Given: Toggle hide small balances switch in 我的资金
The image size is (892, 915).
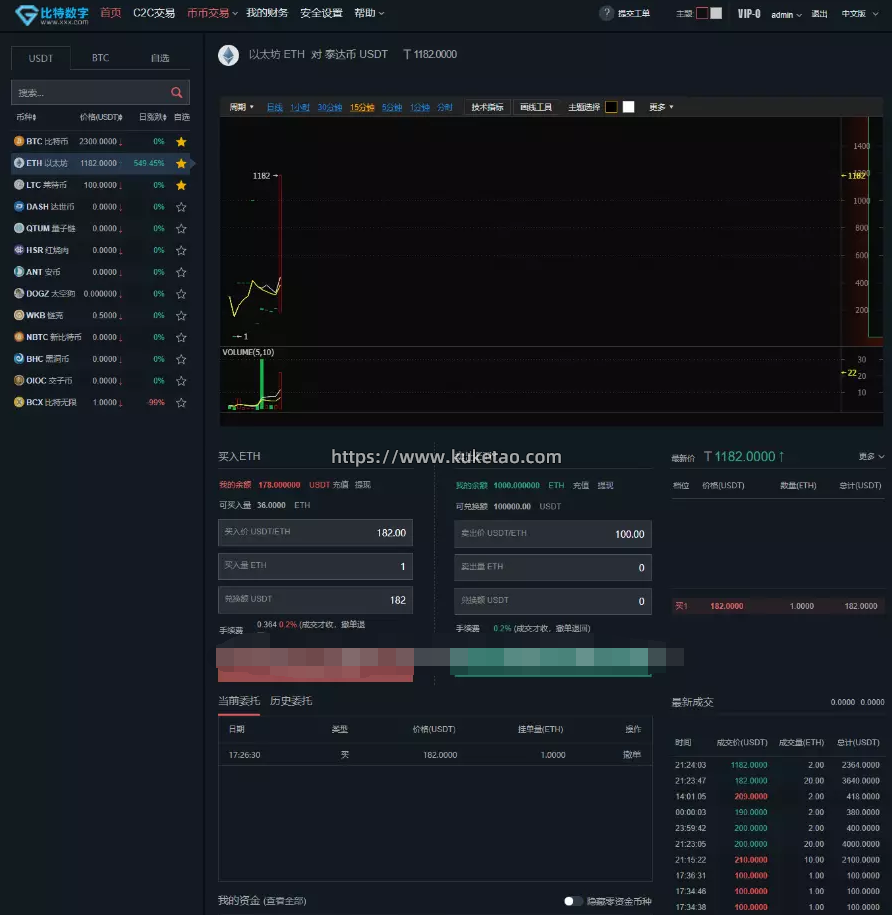Looking at the screenshot, I should coord(573,901).
